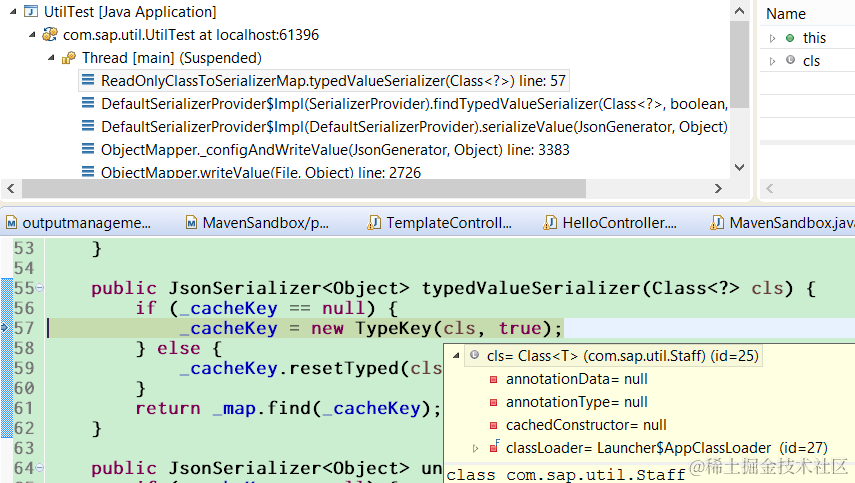Click the stack frame icon beside findTypedValueSerializer

point(88,104)
